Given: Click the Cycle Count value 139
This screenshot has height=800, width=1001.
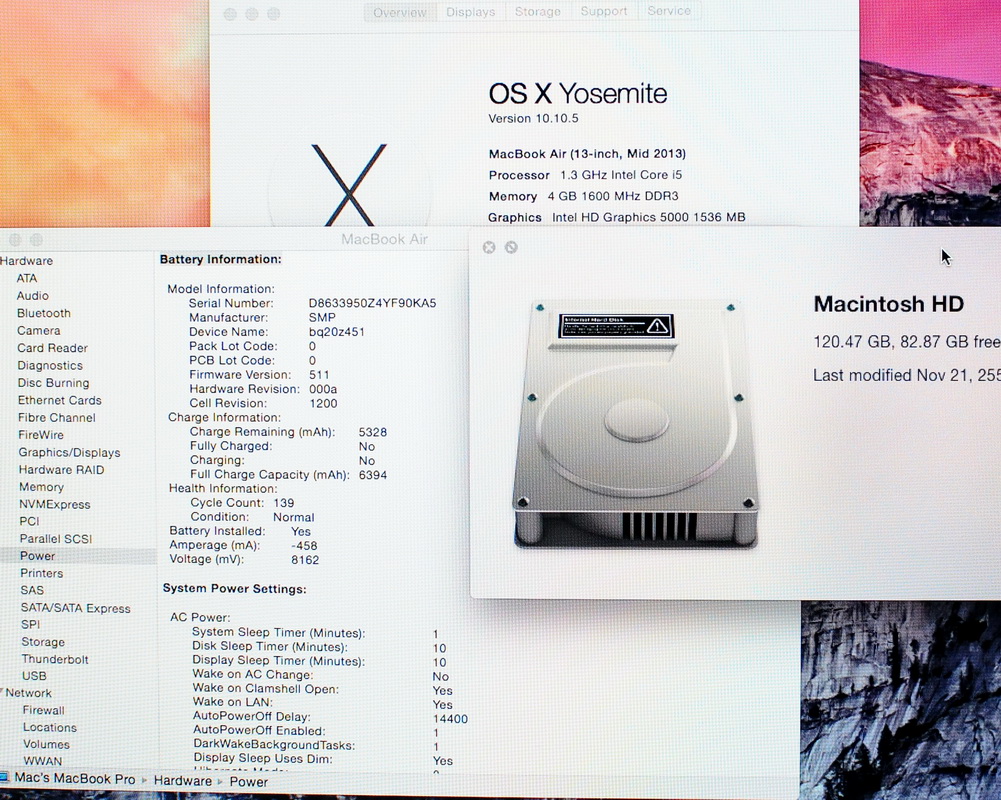Looking at the screenshot, I should 283,503.
